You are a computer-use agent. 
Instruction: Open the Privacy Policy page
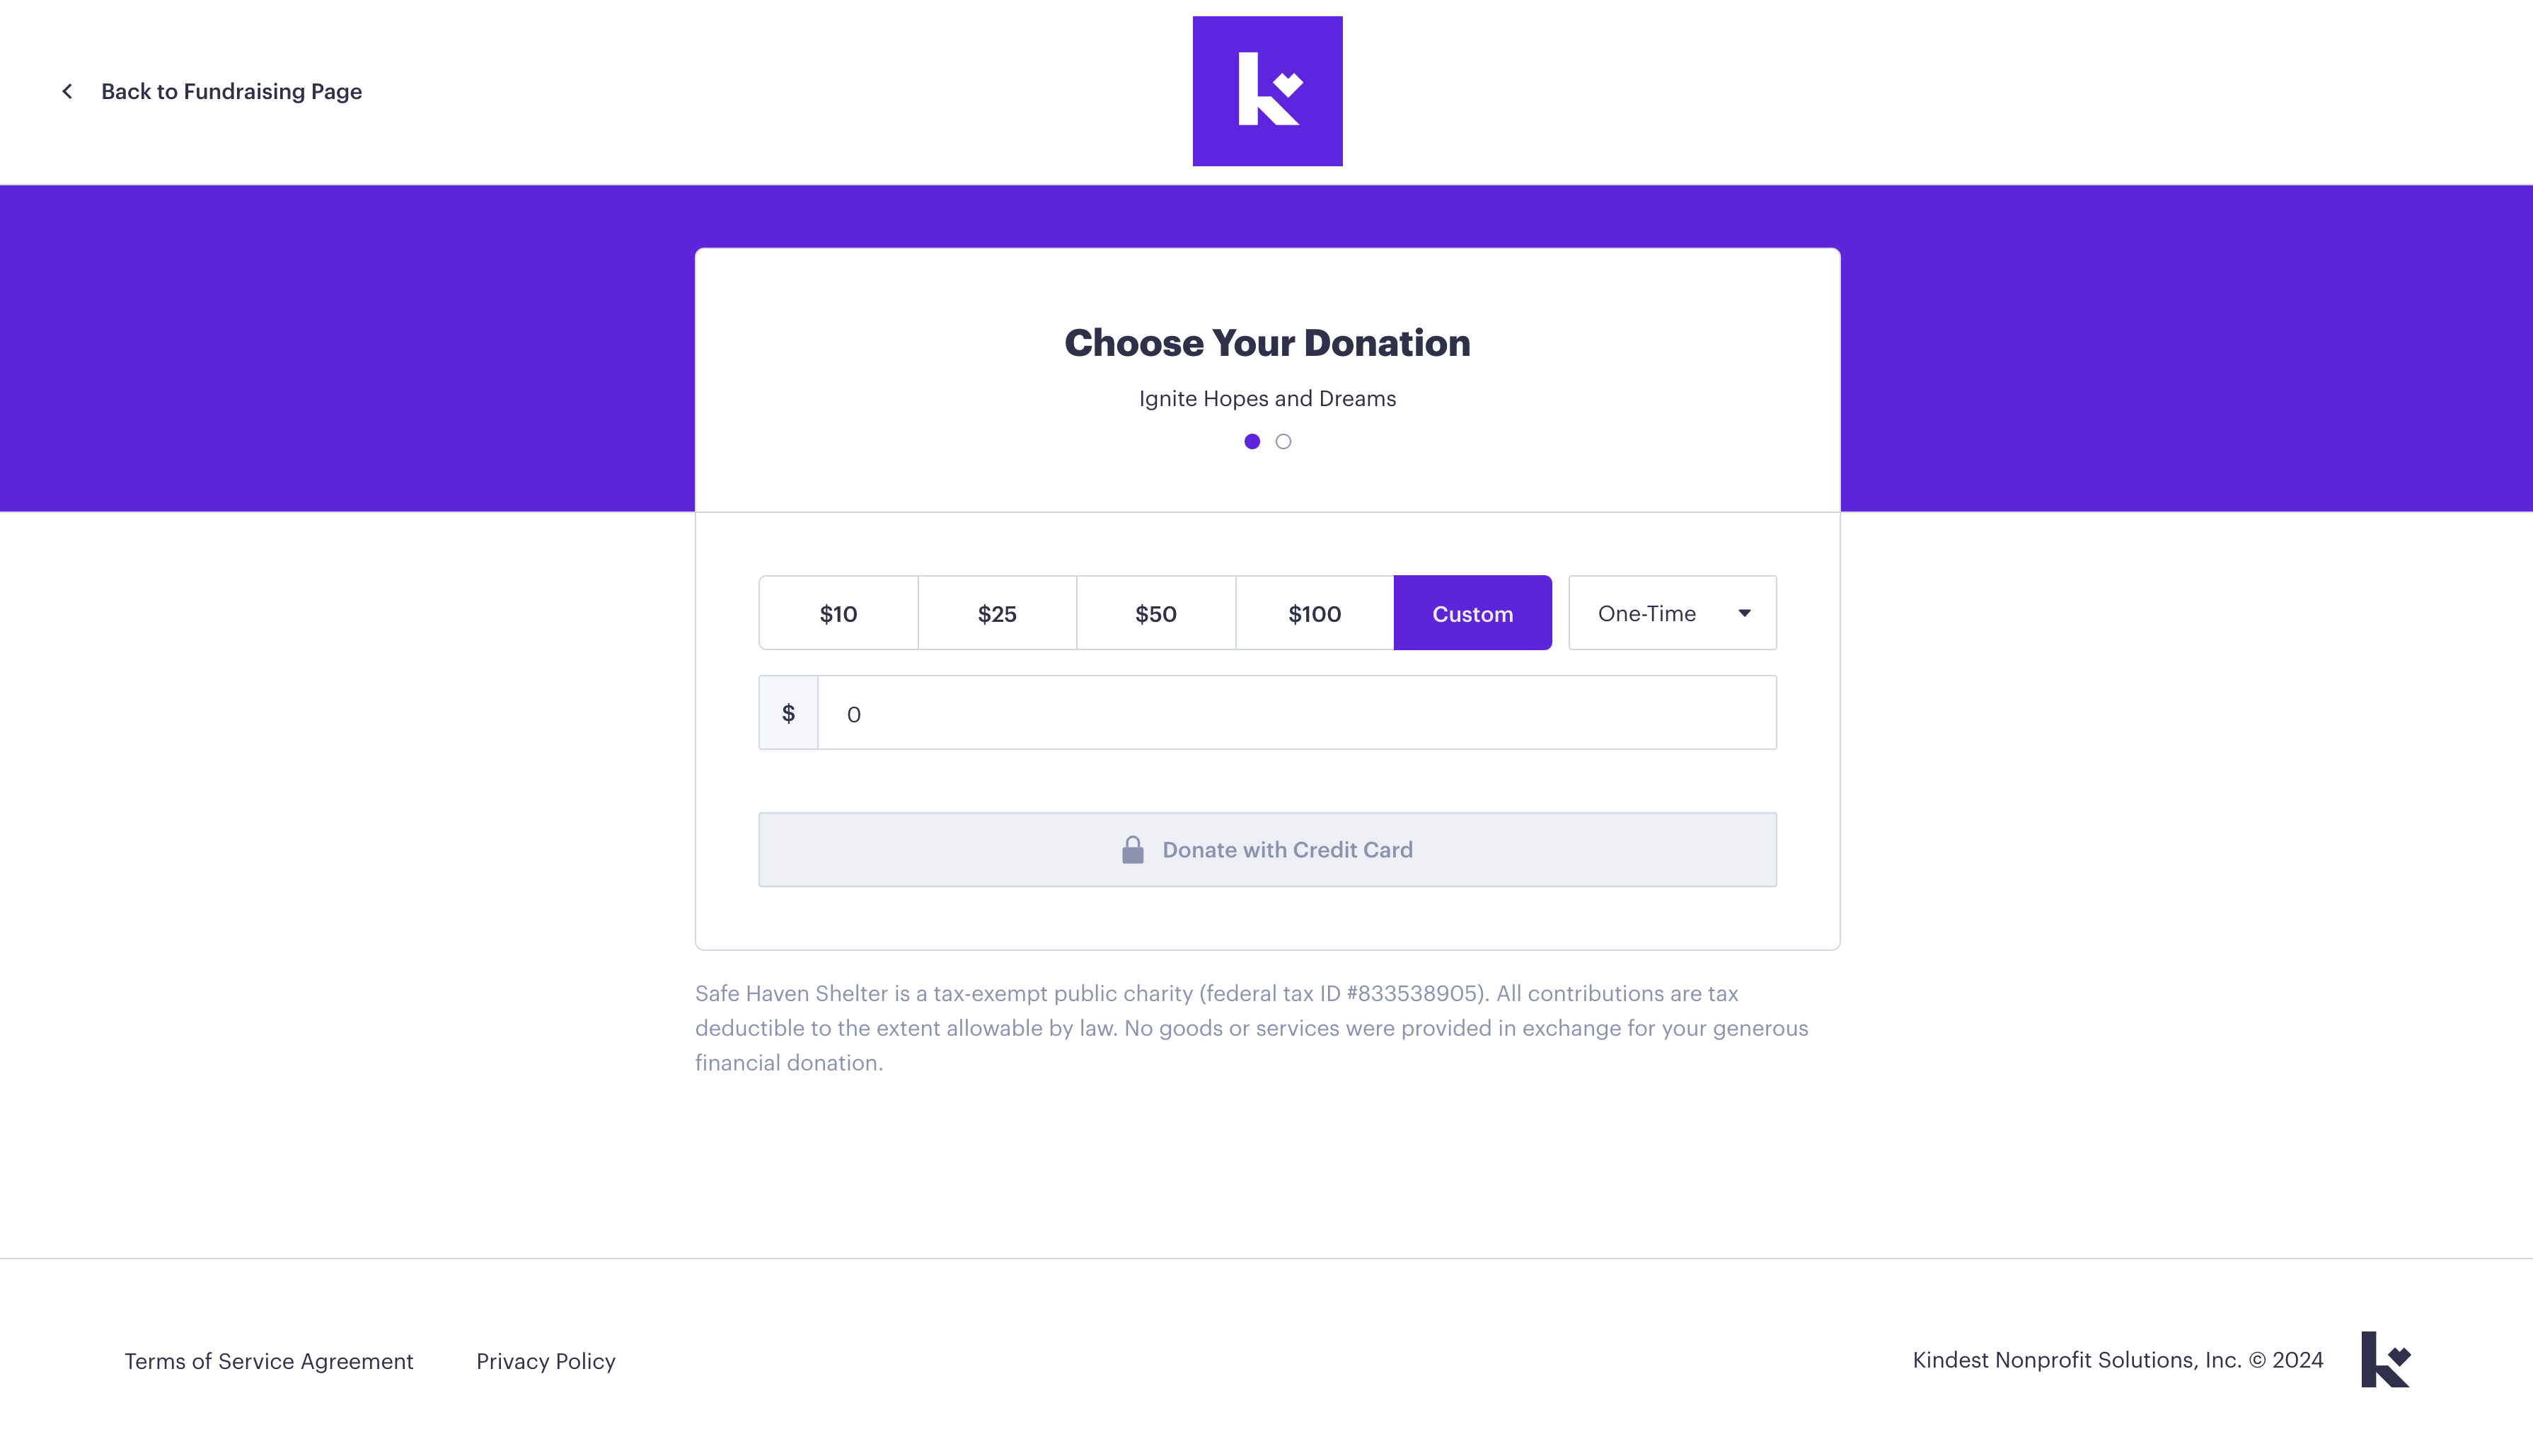tap(546, 1360)
